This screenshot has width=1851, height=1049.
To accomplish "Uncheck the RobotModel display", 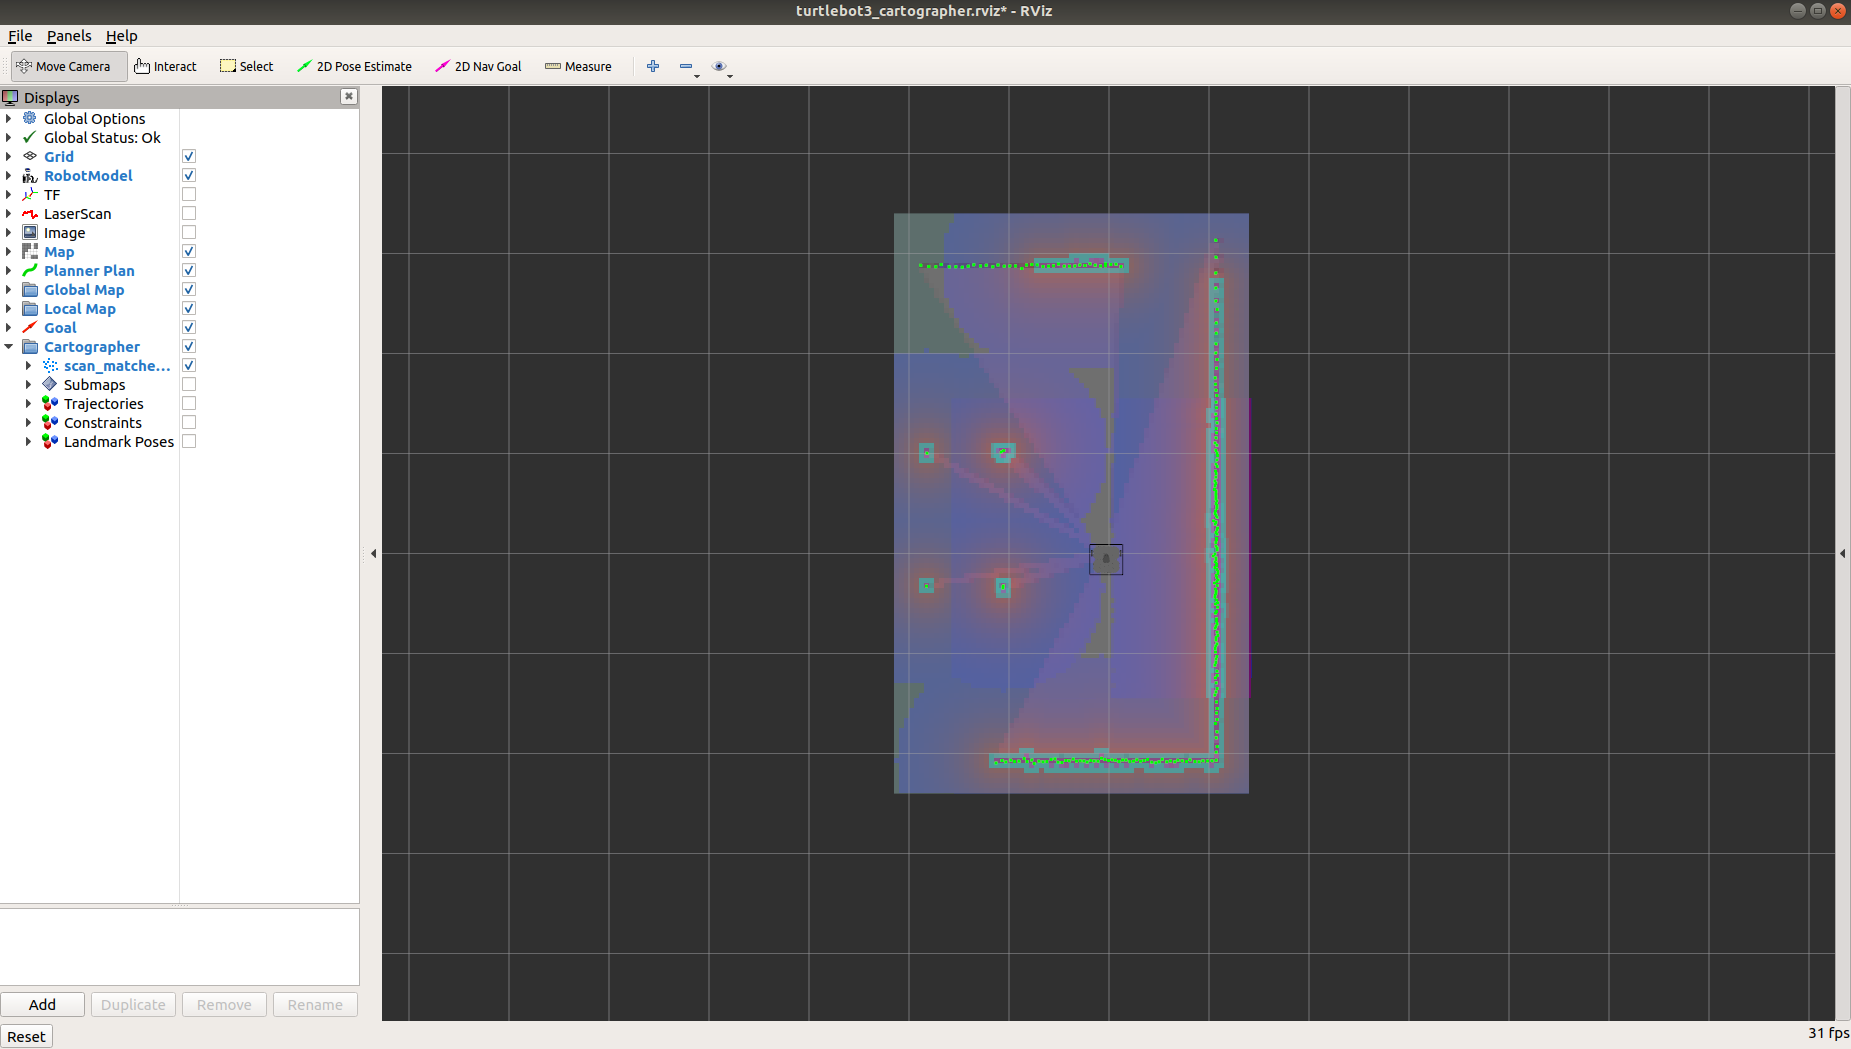I will pos(189,175).
